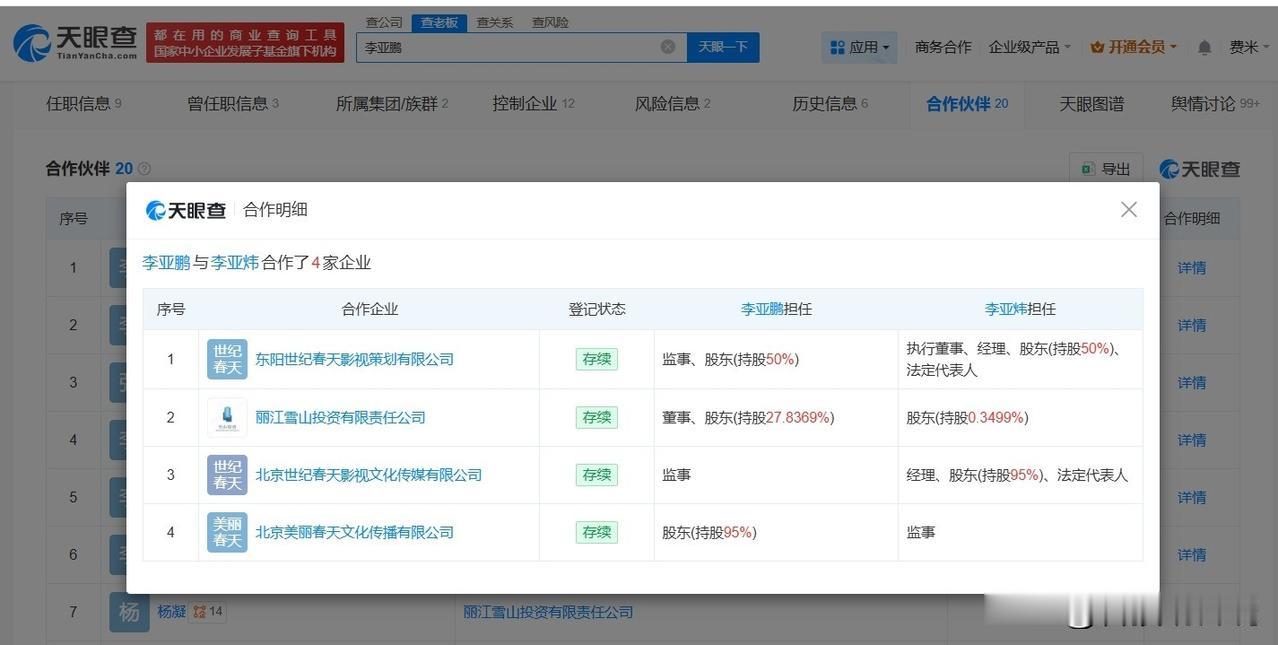The image size is (1278, 645).
Task: Click the 存续 badge for 北京世纪春天影视文化传媒
Action: pyautogui.click(x=597, y=474)
